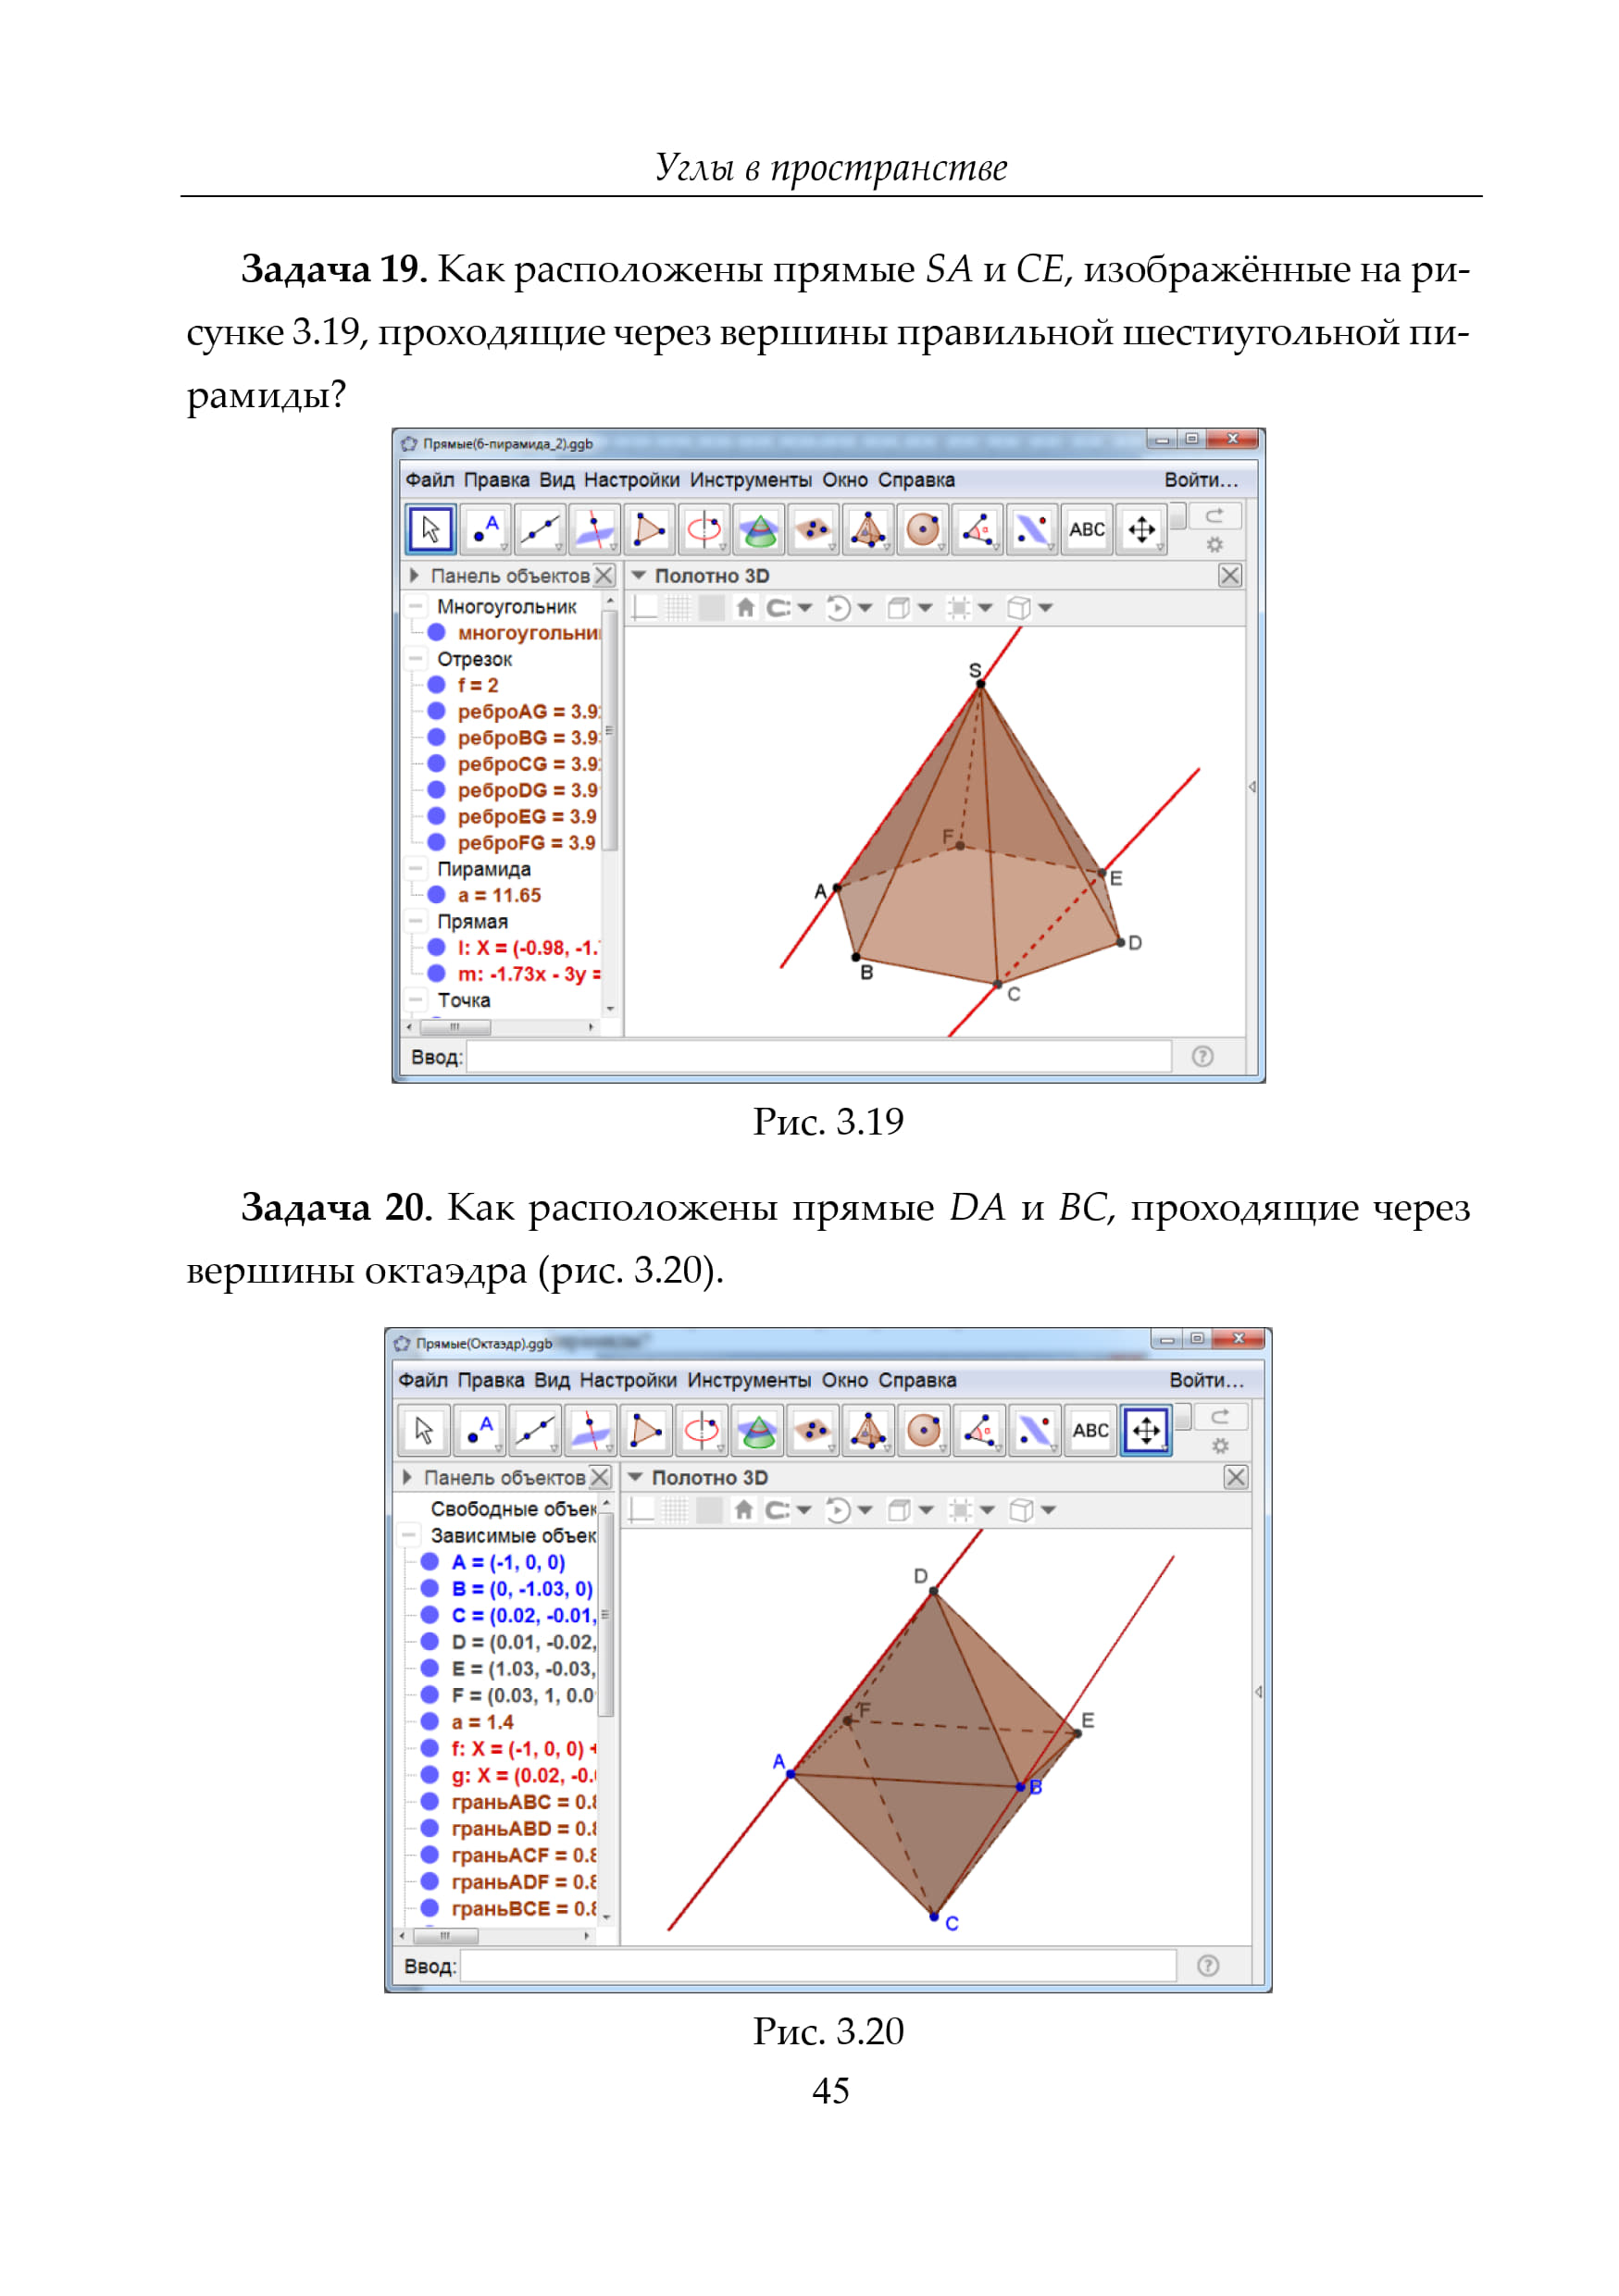Open Настройки menu in the octahedron window
The height and width of the screenshot is (2296, 1619).
[627, 1380]
